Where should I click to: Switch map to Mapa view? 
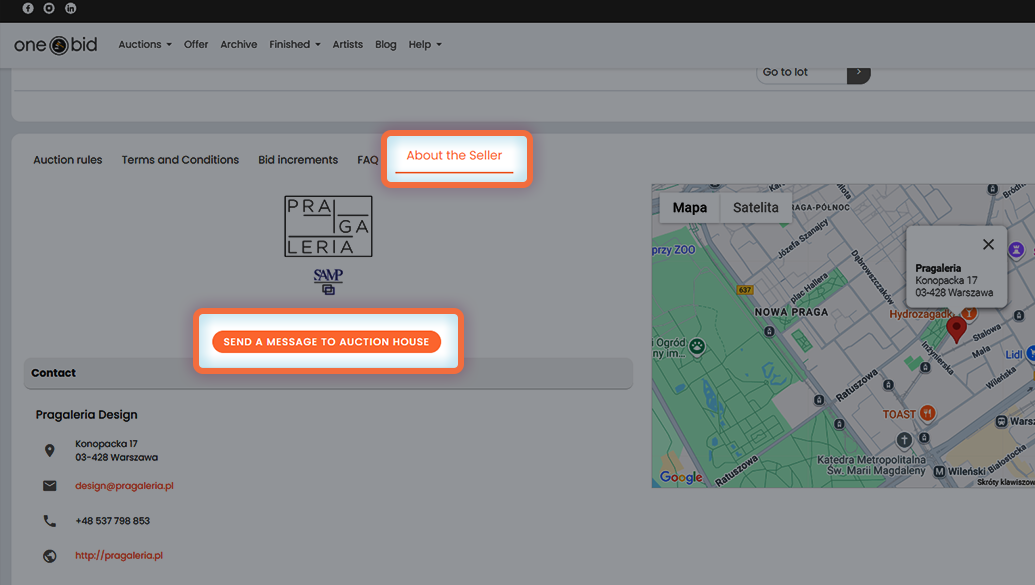tap(690, 207)
